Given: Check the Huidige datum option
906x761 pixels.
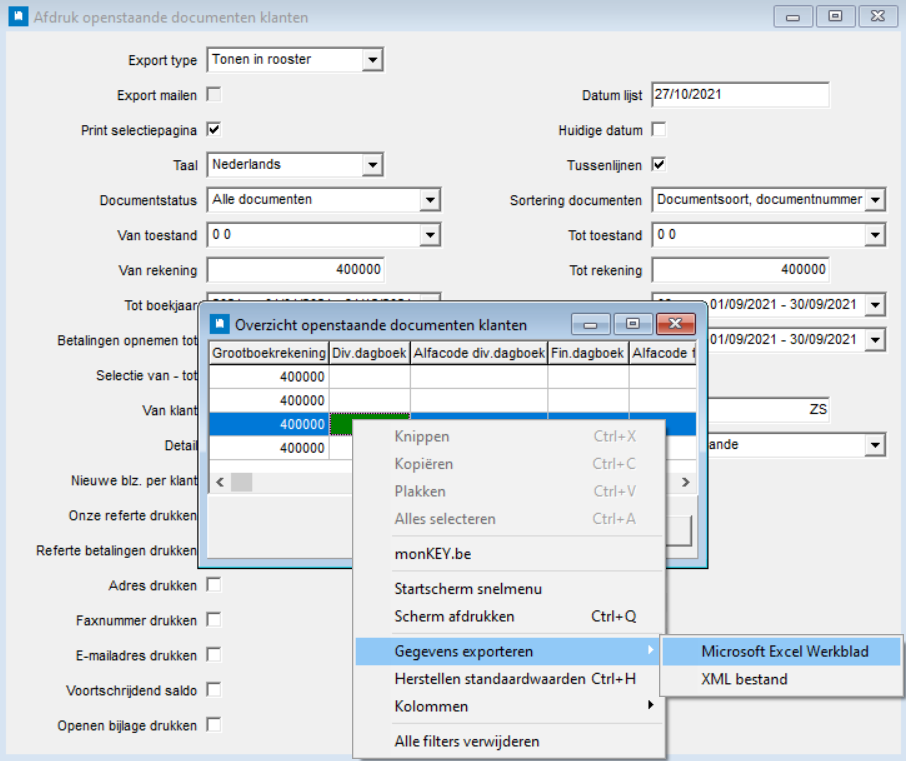Looking at the screenshot, I should click(659, 130).
